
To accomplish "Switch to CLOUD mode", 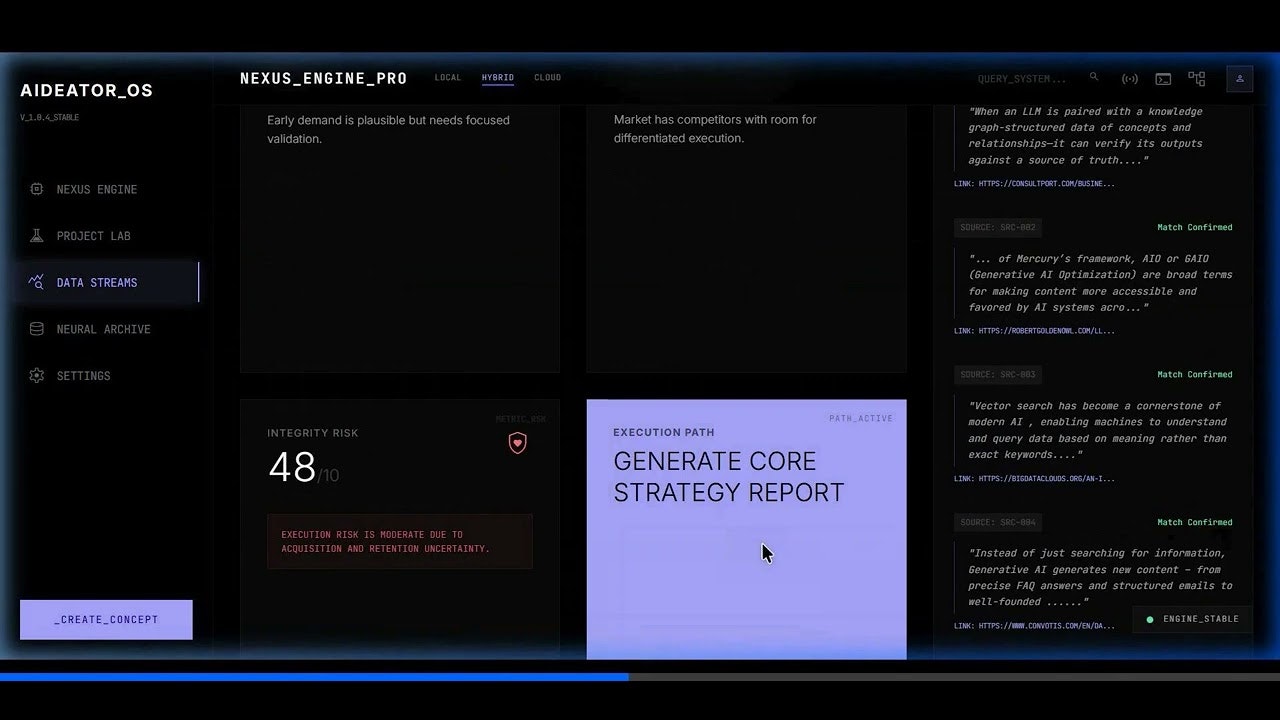I will pyautogui.click(x=548, y=78).
